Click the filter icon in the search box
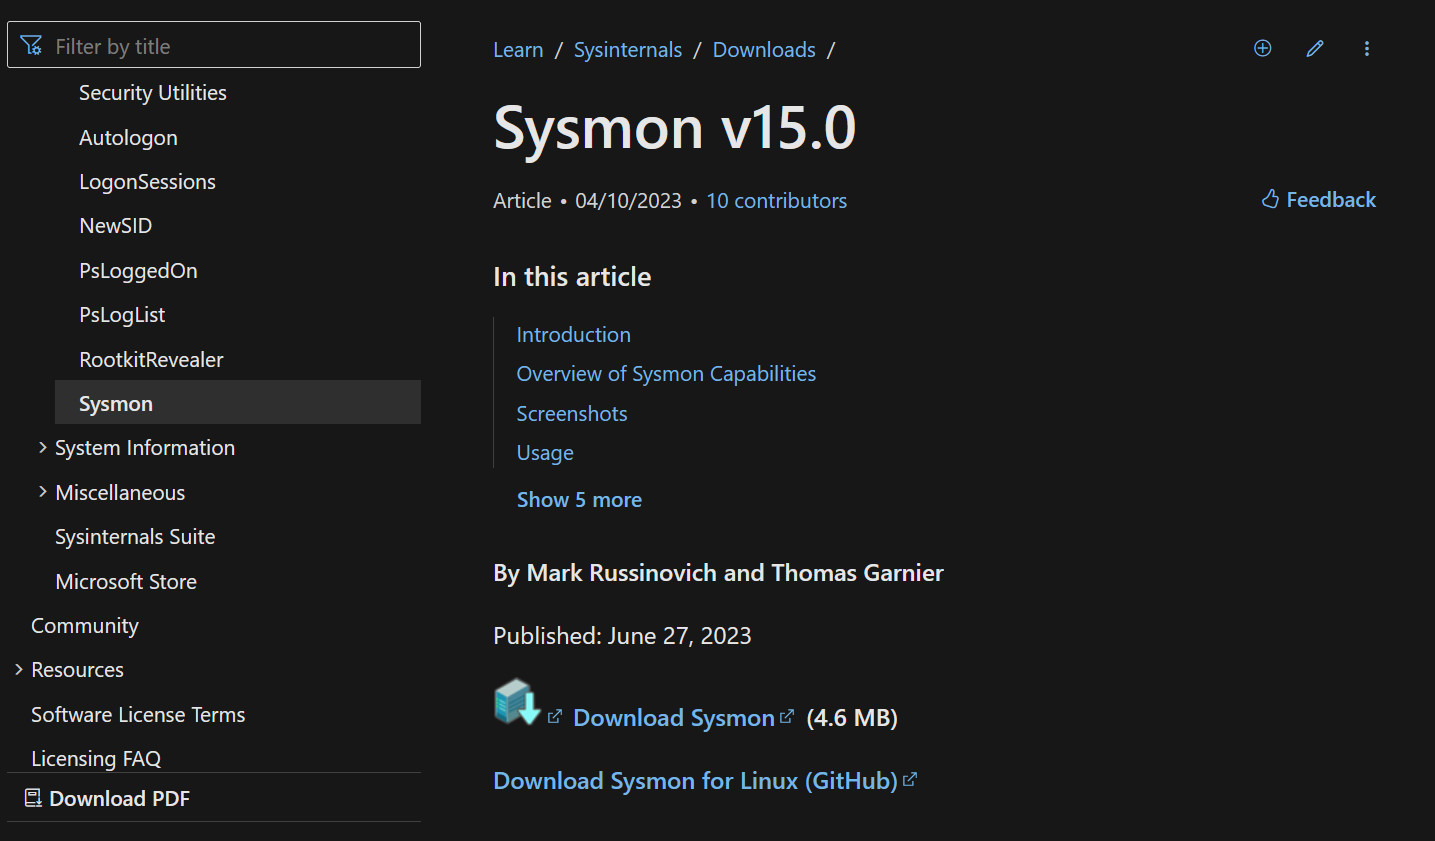 [32, 44]
